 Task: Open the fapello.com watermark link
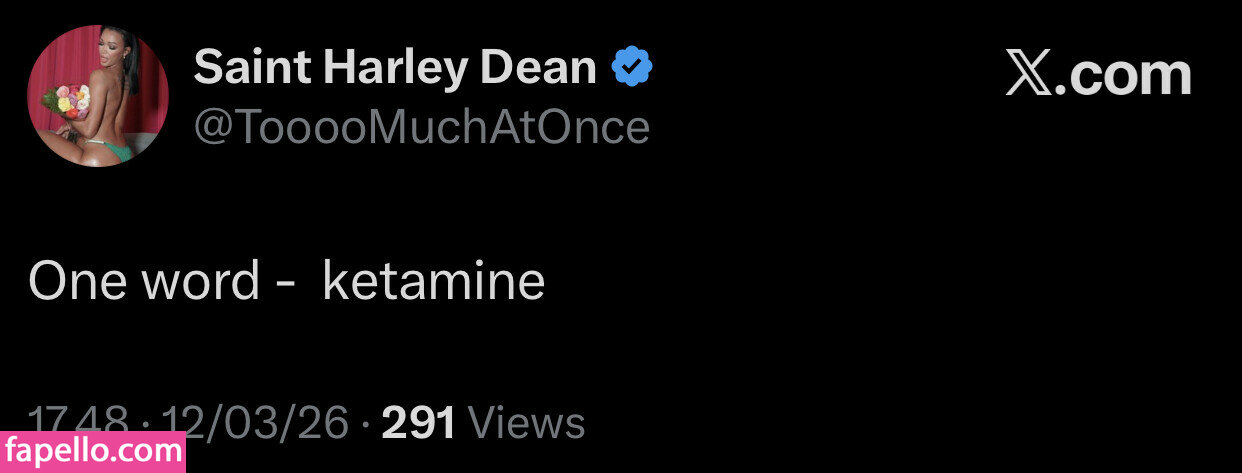tap(92, 451)
